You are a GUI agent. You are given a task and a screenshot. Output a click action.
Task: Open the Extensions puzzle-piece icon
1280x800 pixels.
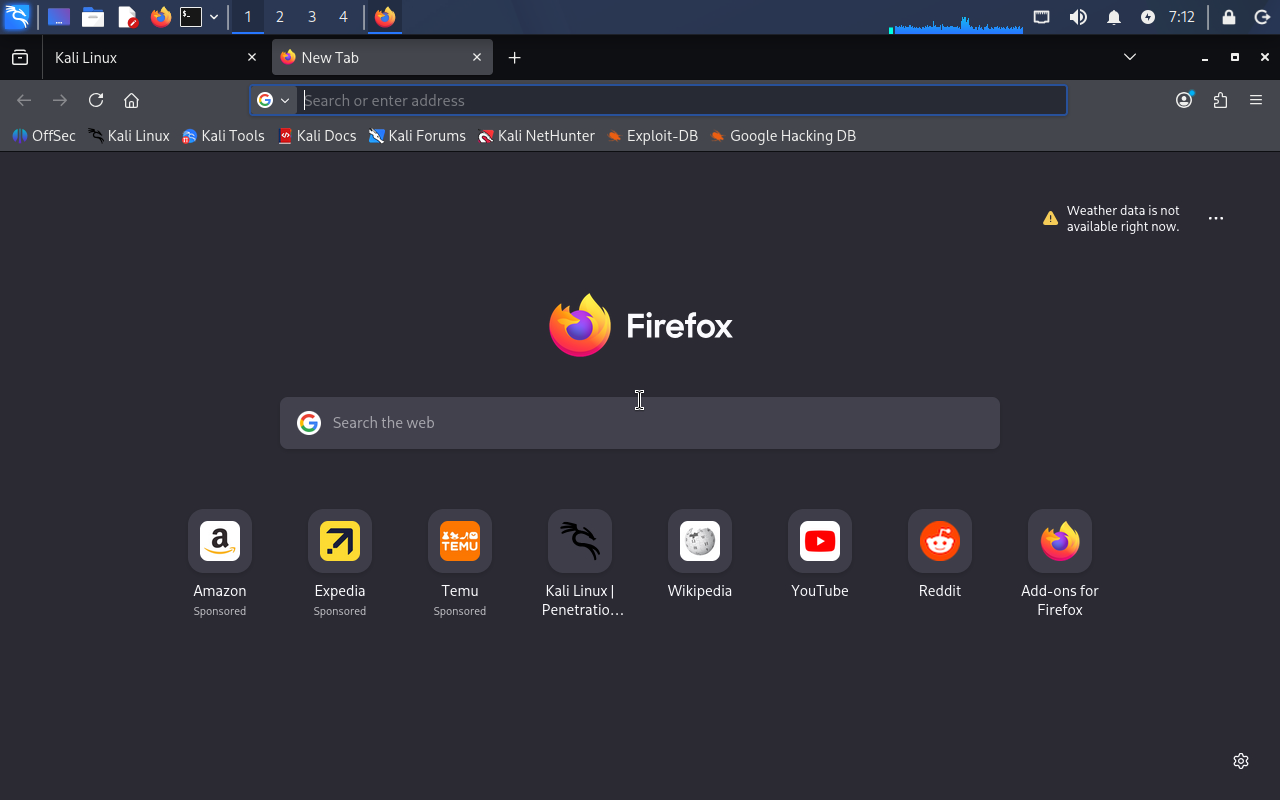pyautogui.click(x=1220, y=100)
